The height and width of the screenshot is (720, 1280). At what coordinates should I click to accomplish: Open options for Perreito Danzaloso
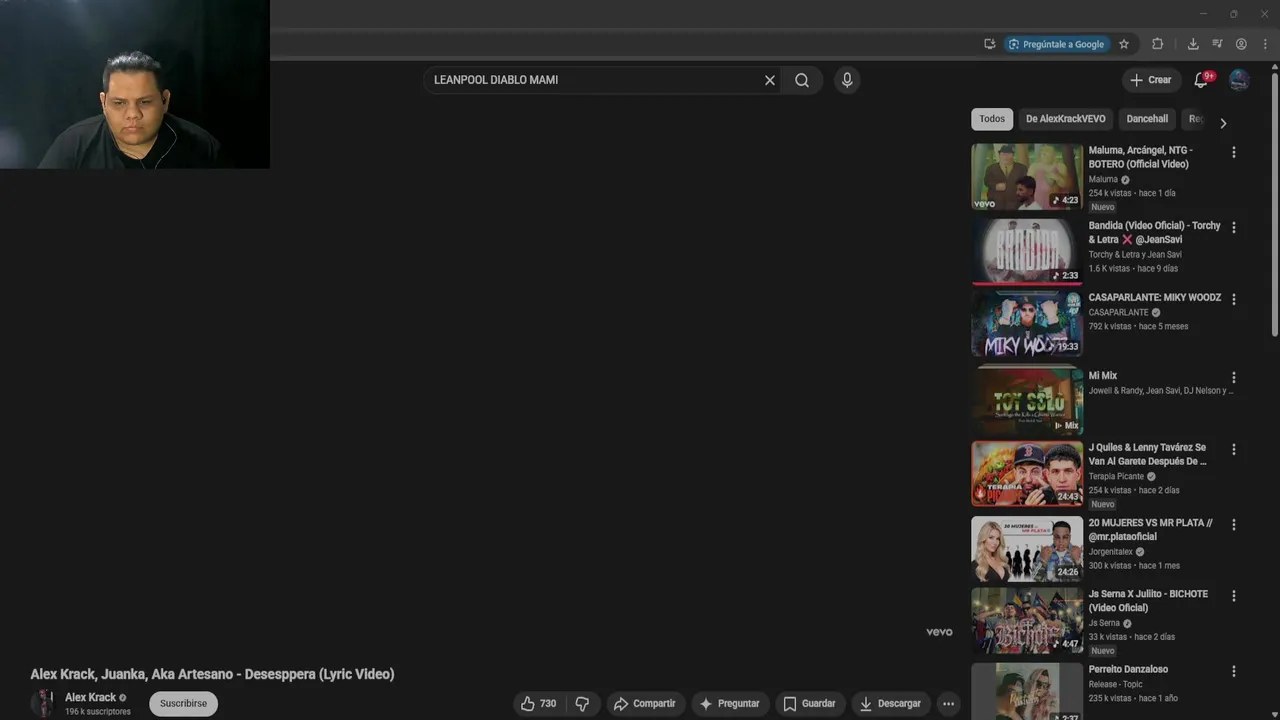[x=1233, y=671]
